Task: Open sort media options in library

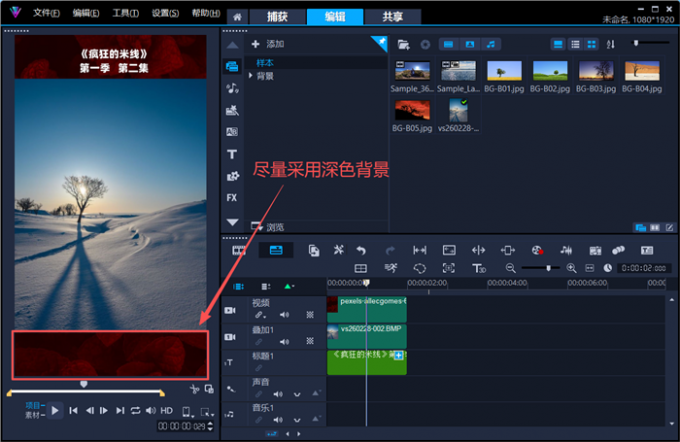Action: pyautogui.click(x=611, y=44)
